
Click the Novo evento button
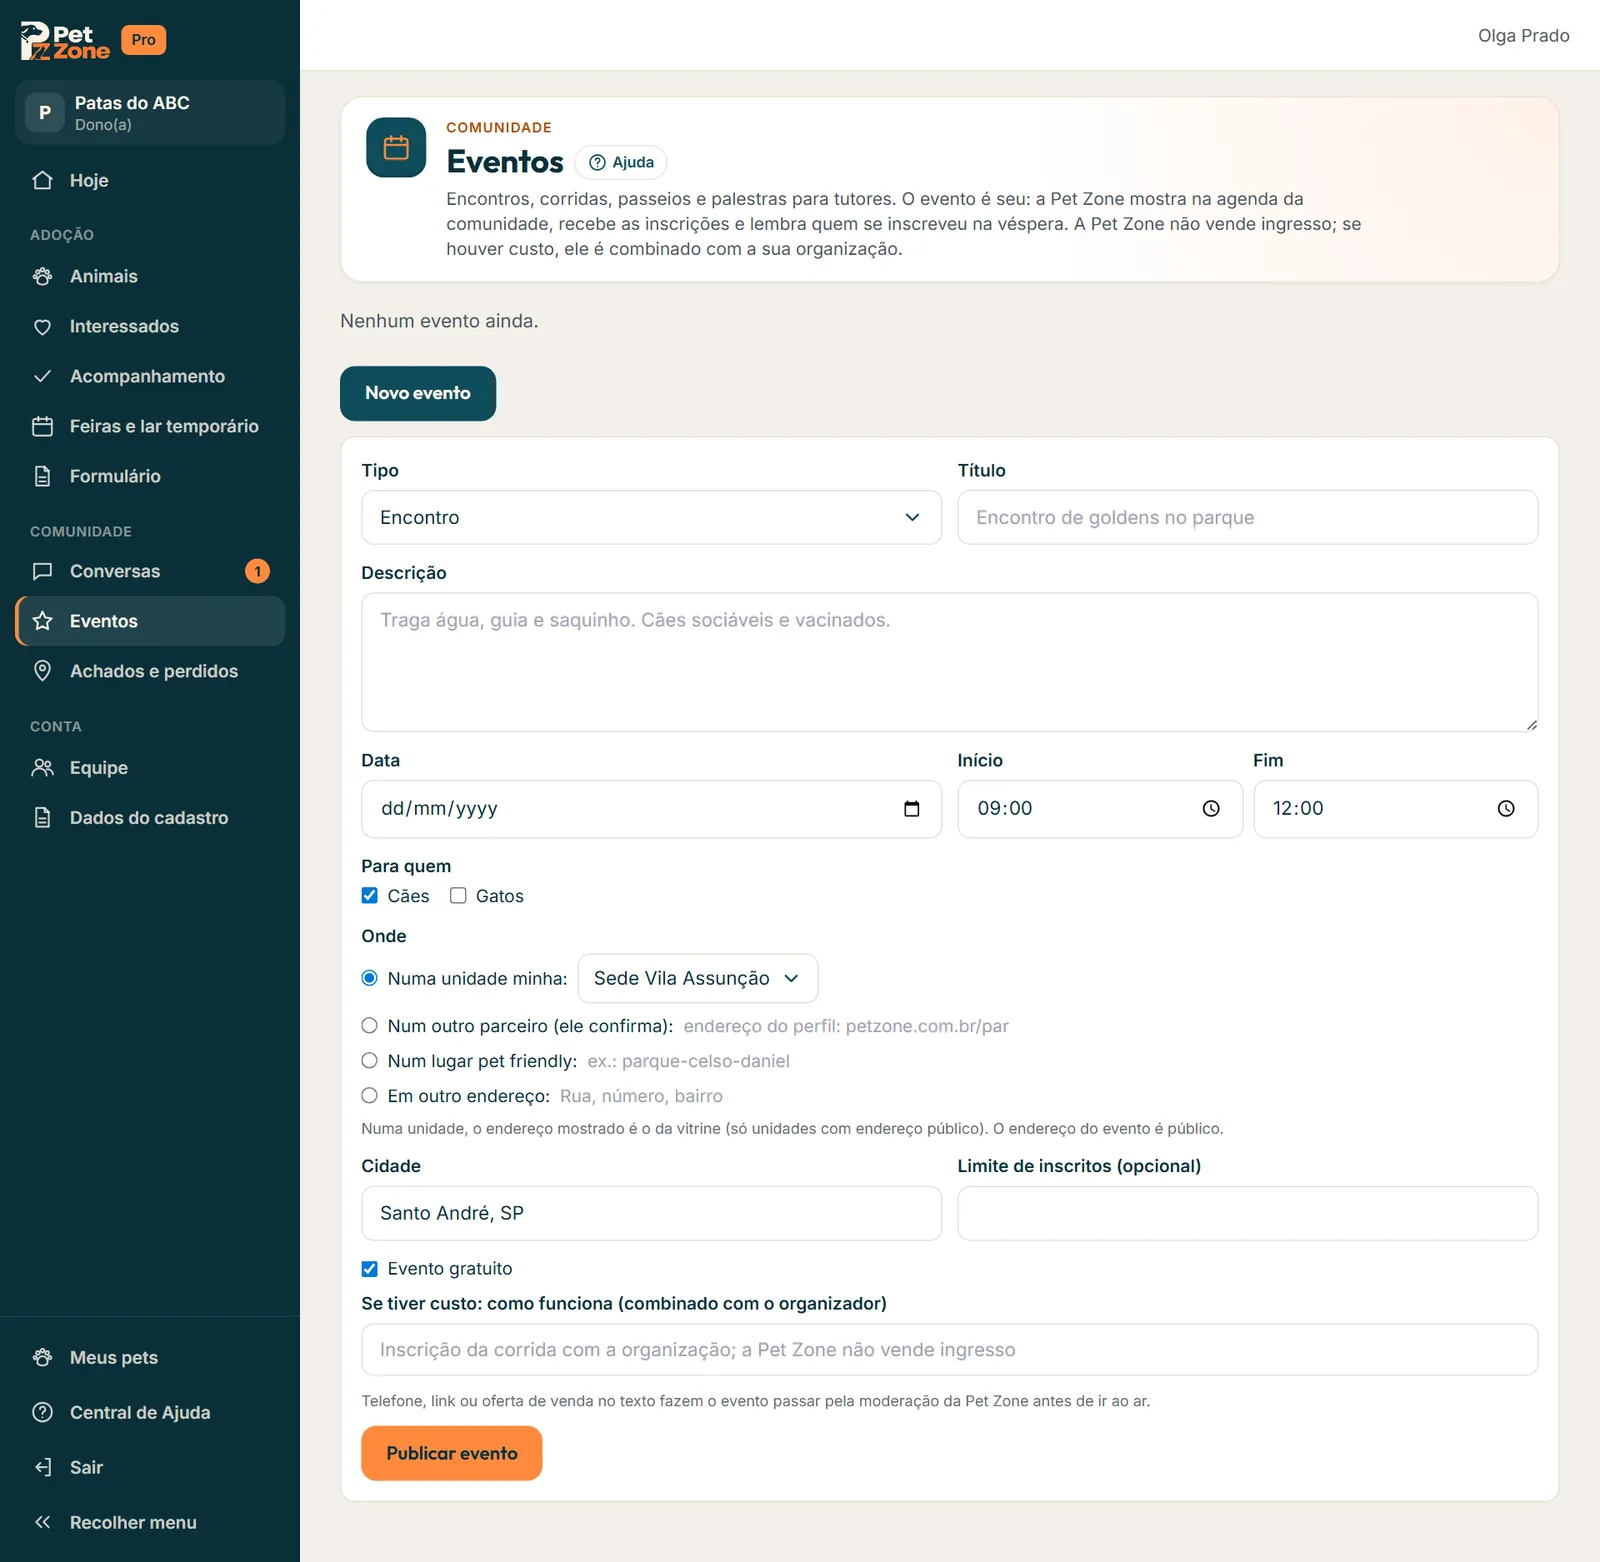(x=418, y=393)
